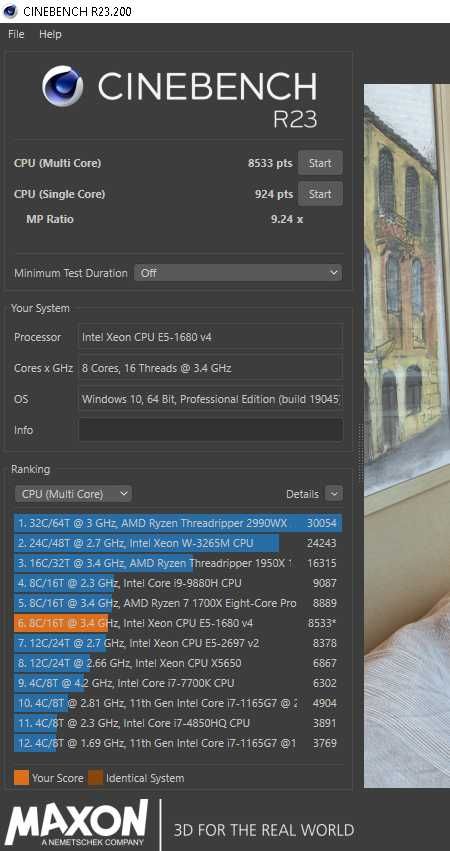Select the AMD Ryzen Threadripper 2990WX ranking row
Screen dimensions: 450x851
[178, 523]
